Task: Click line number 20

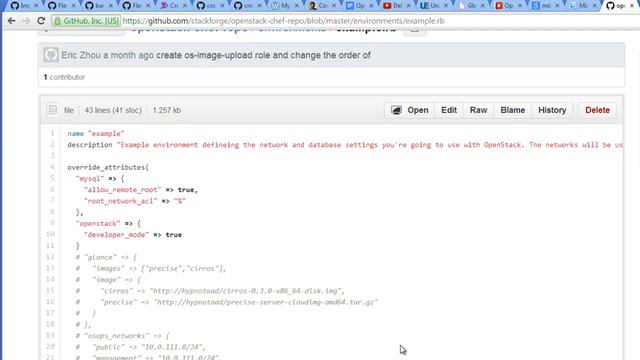Action: point(50,347)
